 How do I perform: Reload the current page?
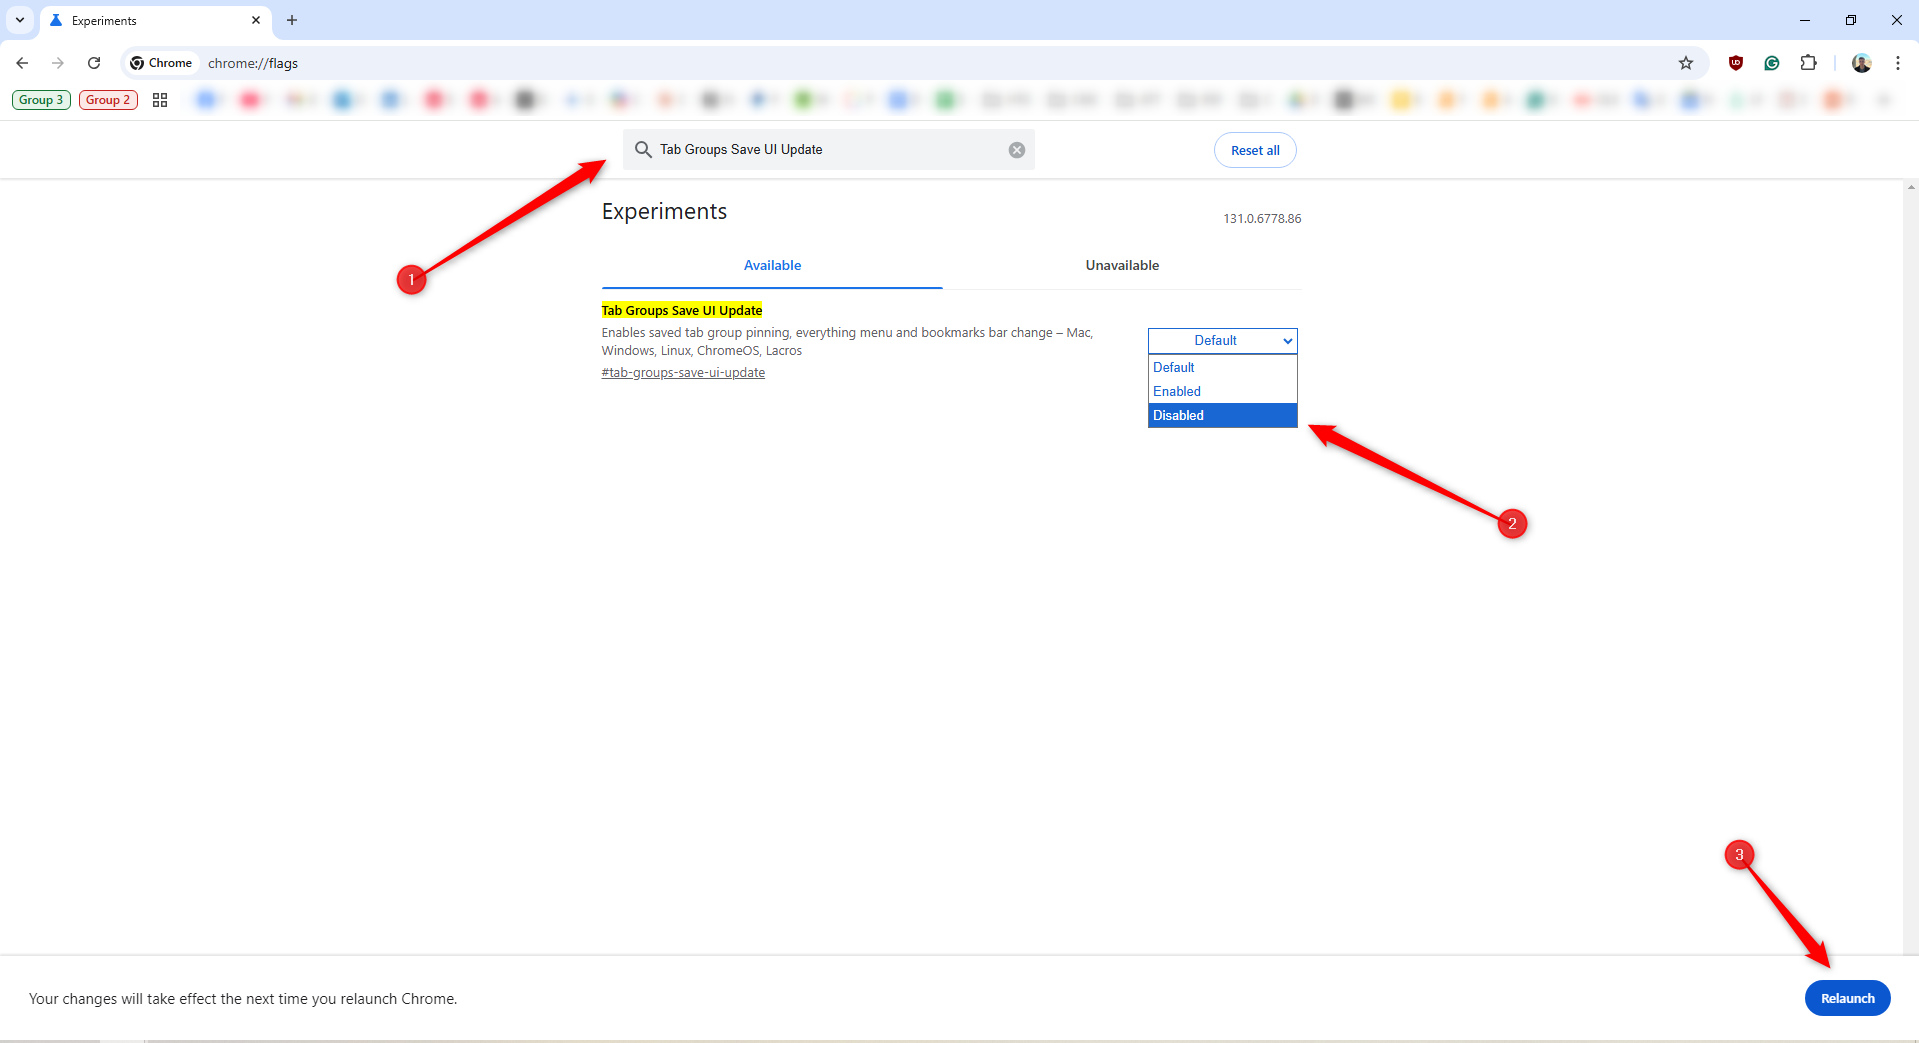point(94,63)
